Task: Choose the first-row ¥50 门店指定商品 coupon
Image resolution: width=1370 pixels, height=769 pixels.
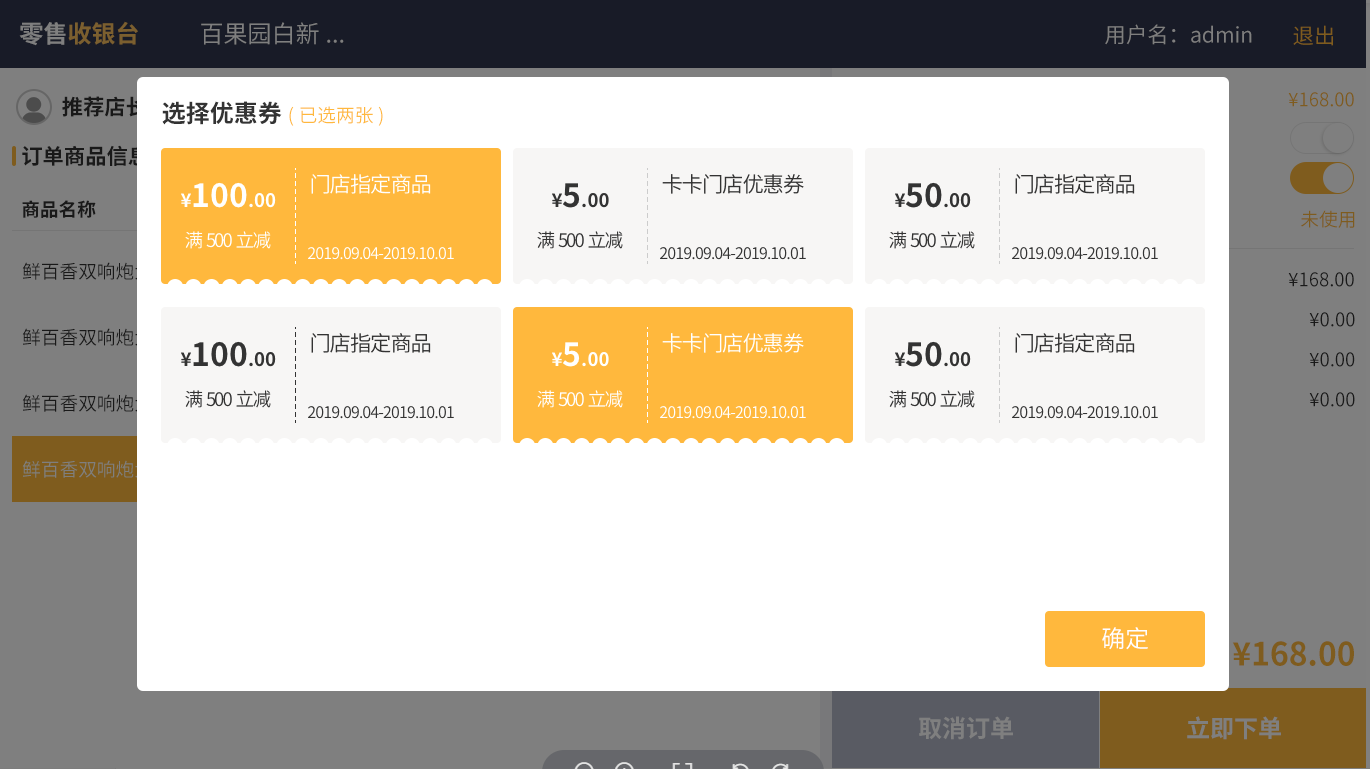Action: tap(1034, 215)
